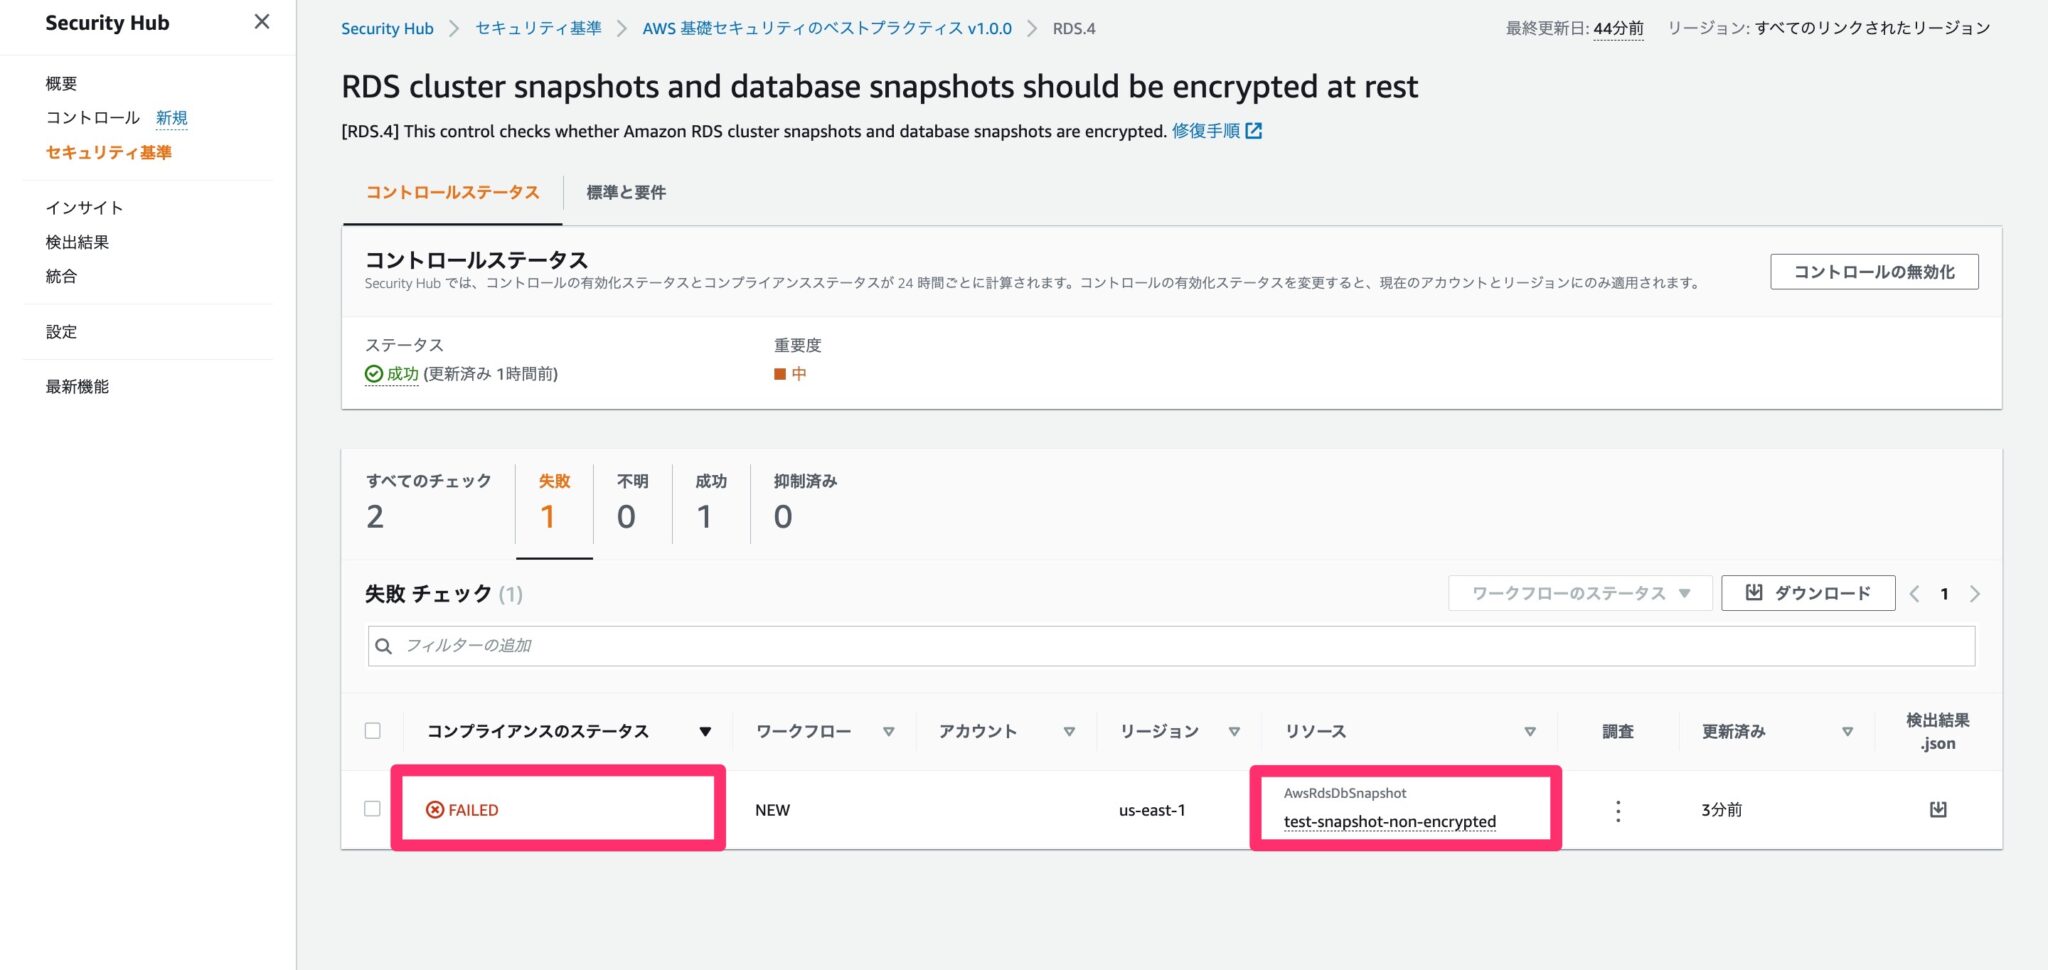Viewport: 2048px width, 970px height.
Task: Sort by リソース column arrow
Action: [1530, 732]
